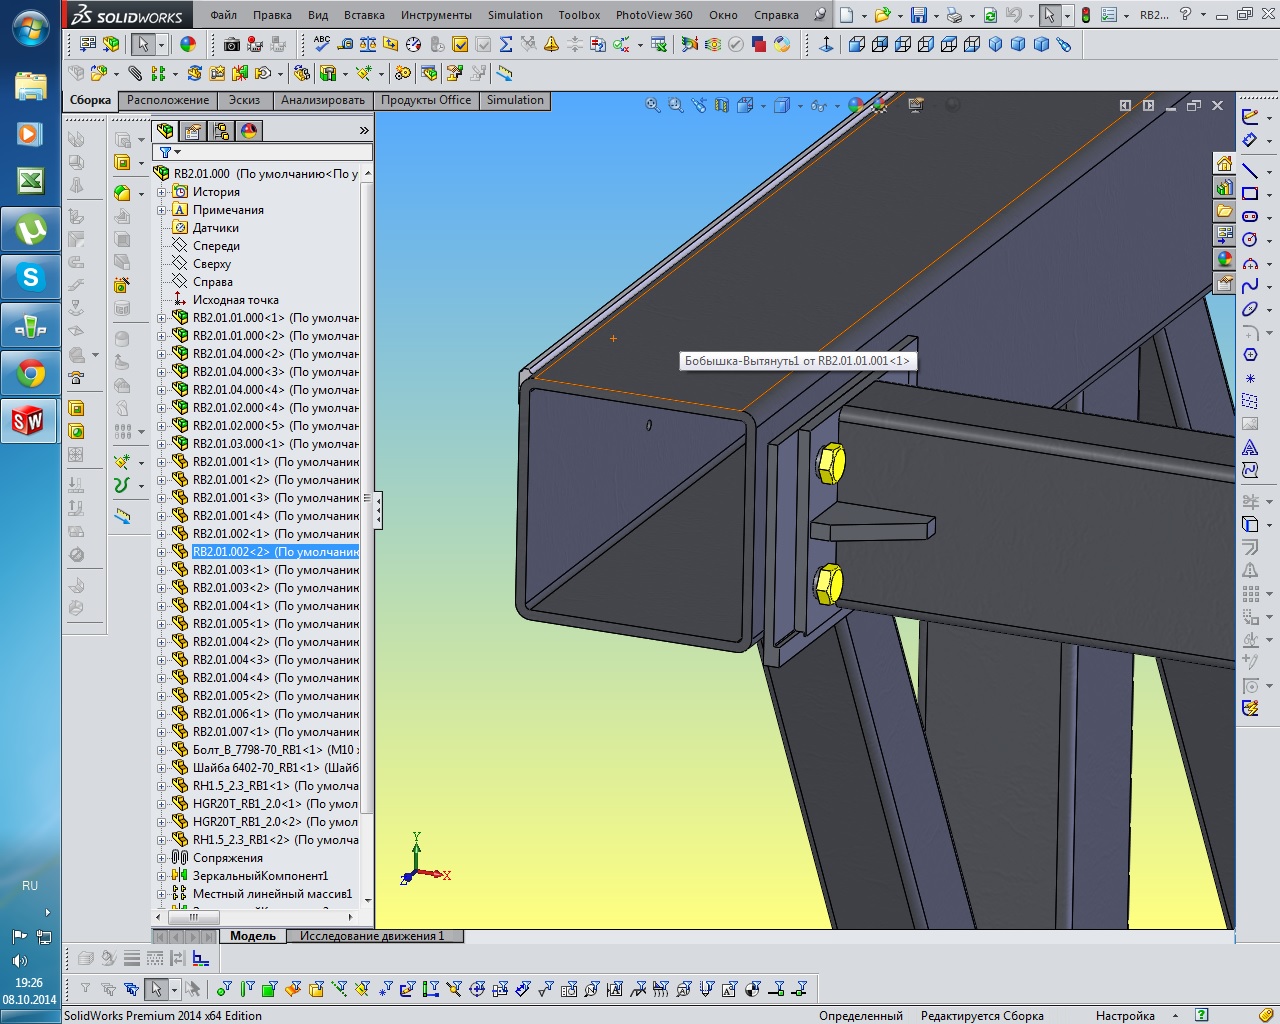Viewport: 1280px width, 1024px height.
Task: Open the DisplayManager color ball tab
Action: (x=249, y=131)
